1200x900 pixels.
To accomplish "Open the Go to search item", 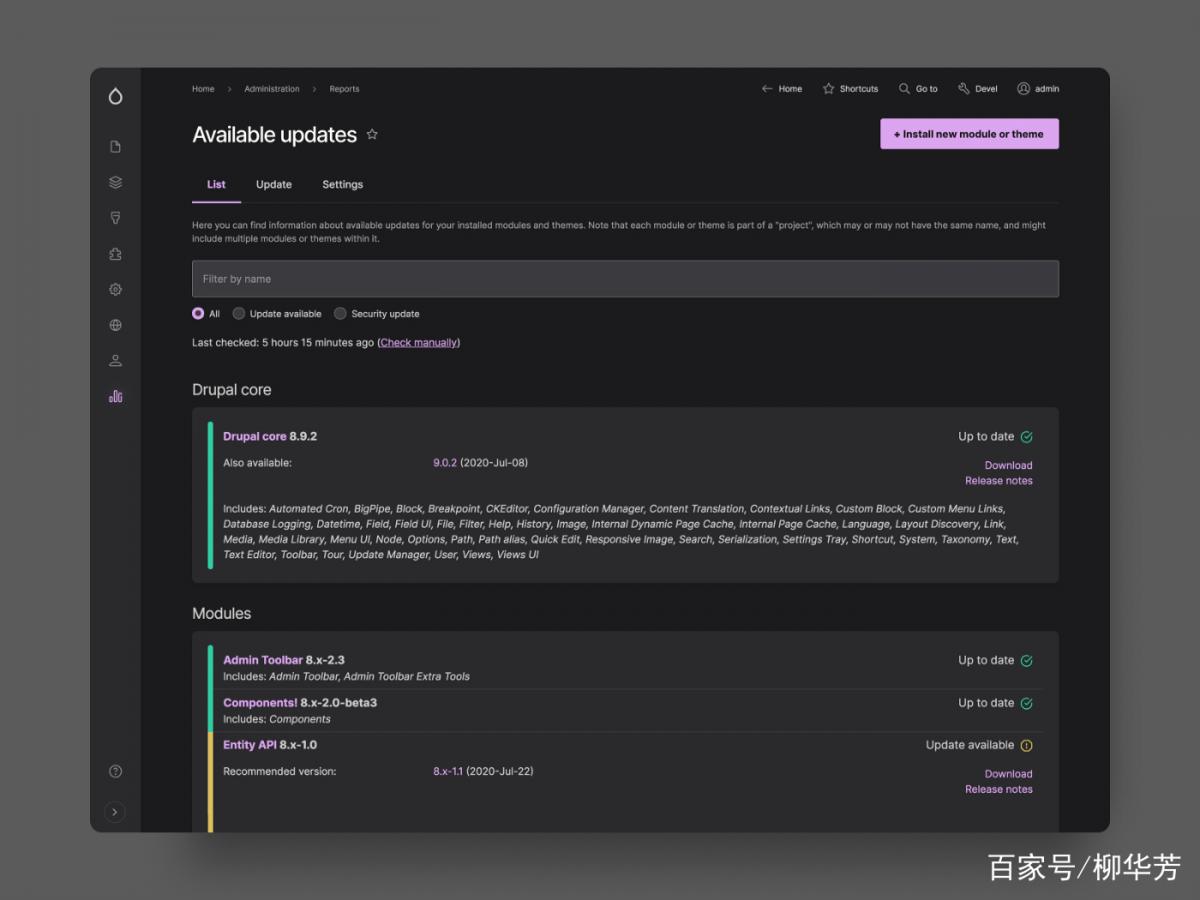I will point(918,89).
